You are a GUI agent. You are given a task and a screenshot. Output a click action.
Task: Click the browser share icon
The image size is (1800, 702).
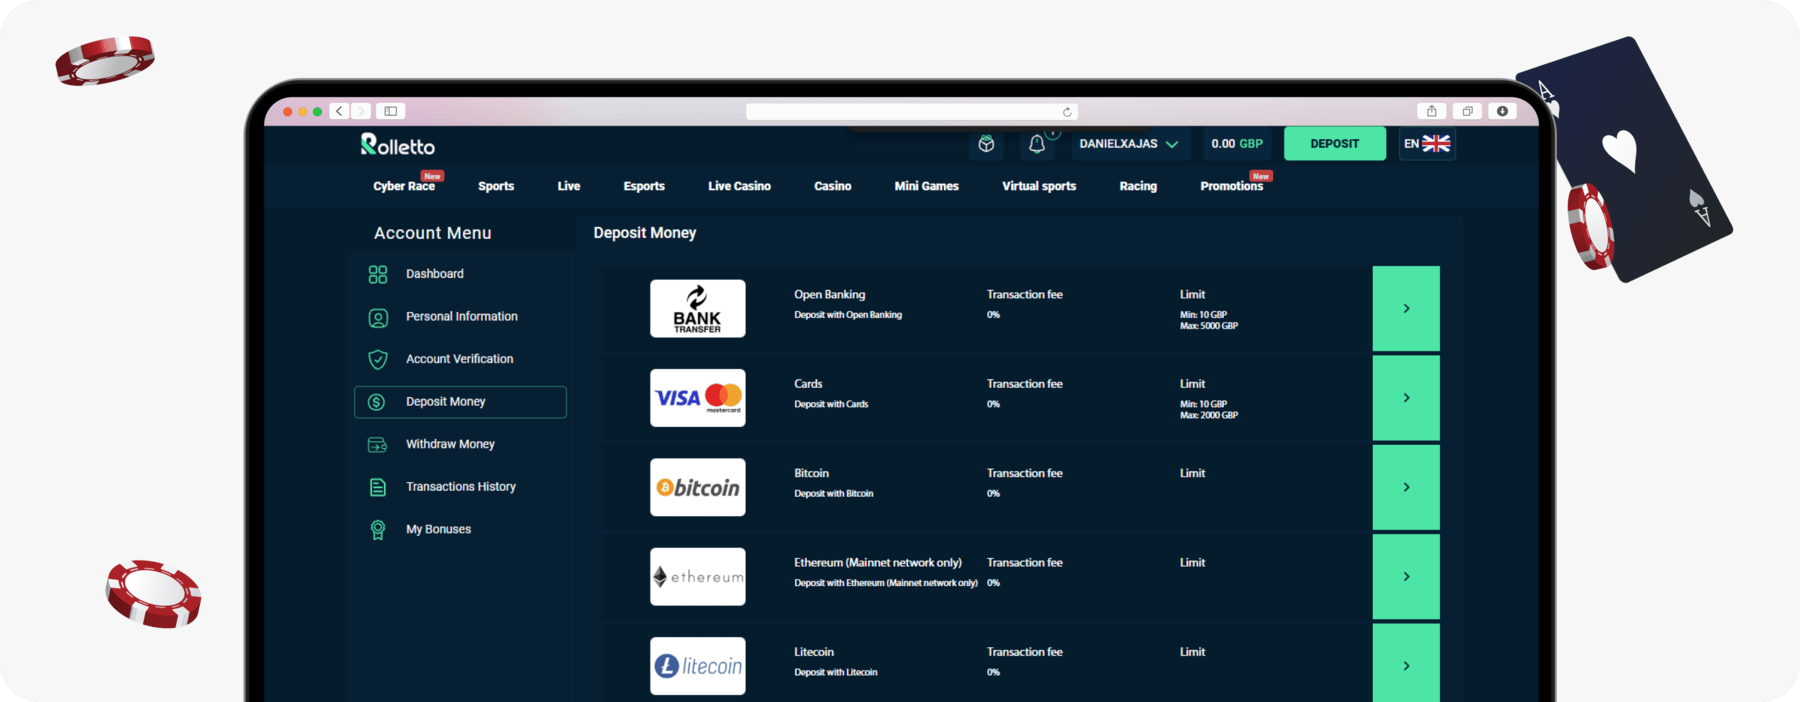pyautogui.click(x=1431, y=111)
